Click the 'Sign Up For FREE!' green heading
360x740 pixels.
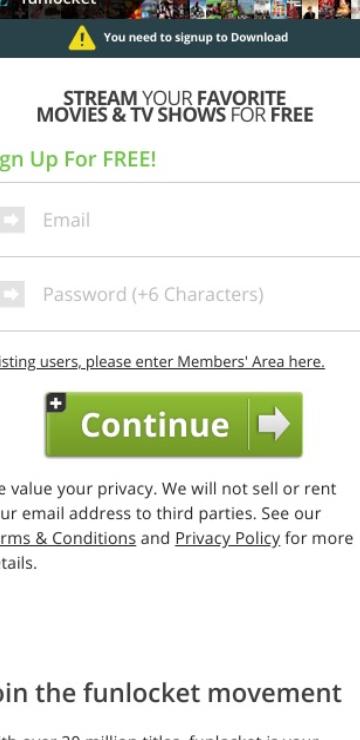[x=78, y=160]
